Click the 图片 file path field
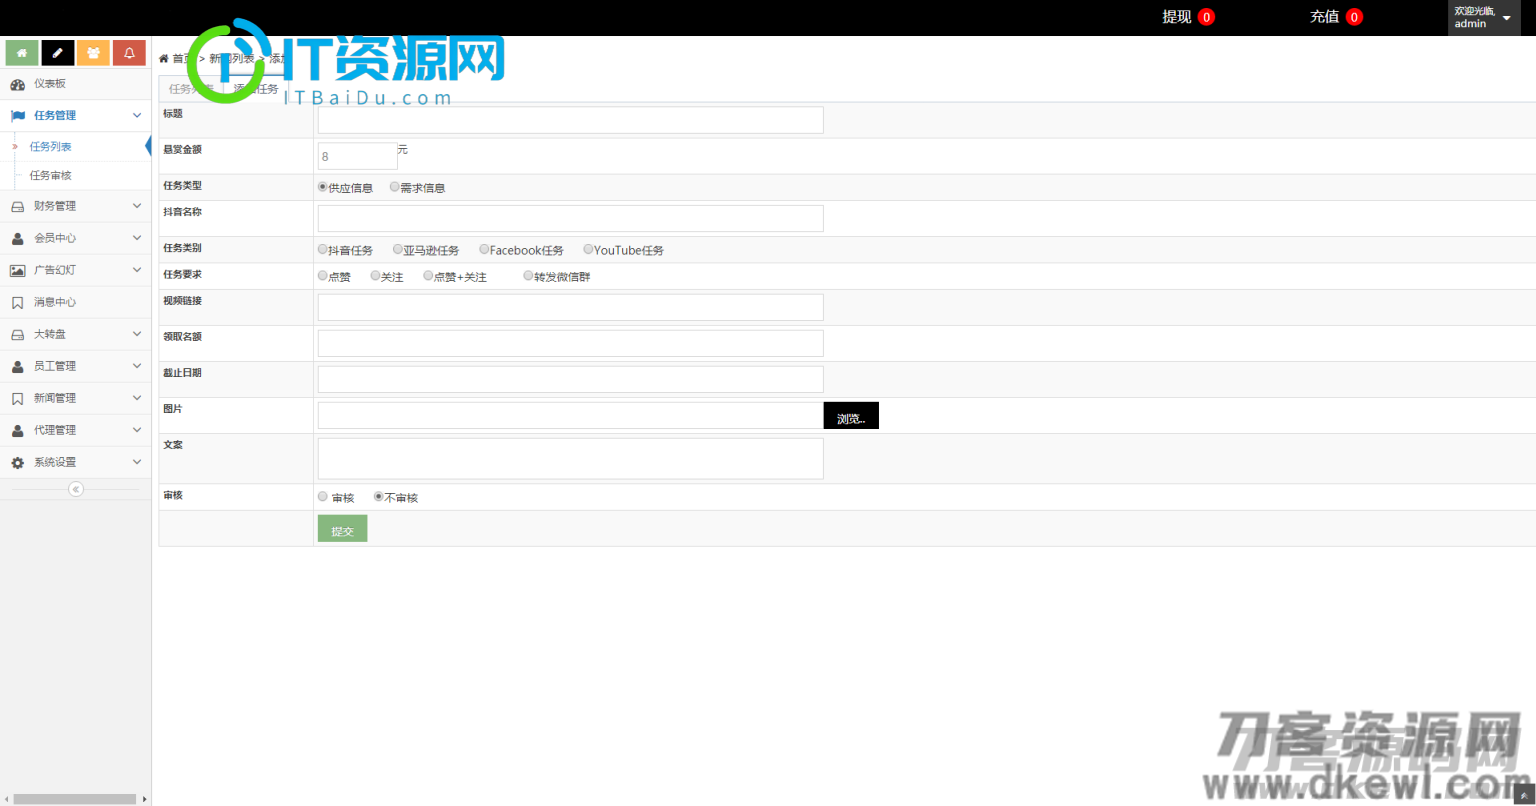Image resolution: width=1536 pixels, height=806 pixels. pos(570,415)
